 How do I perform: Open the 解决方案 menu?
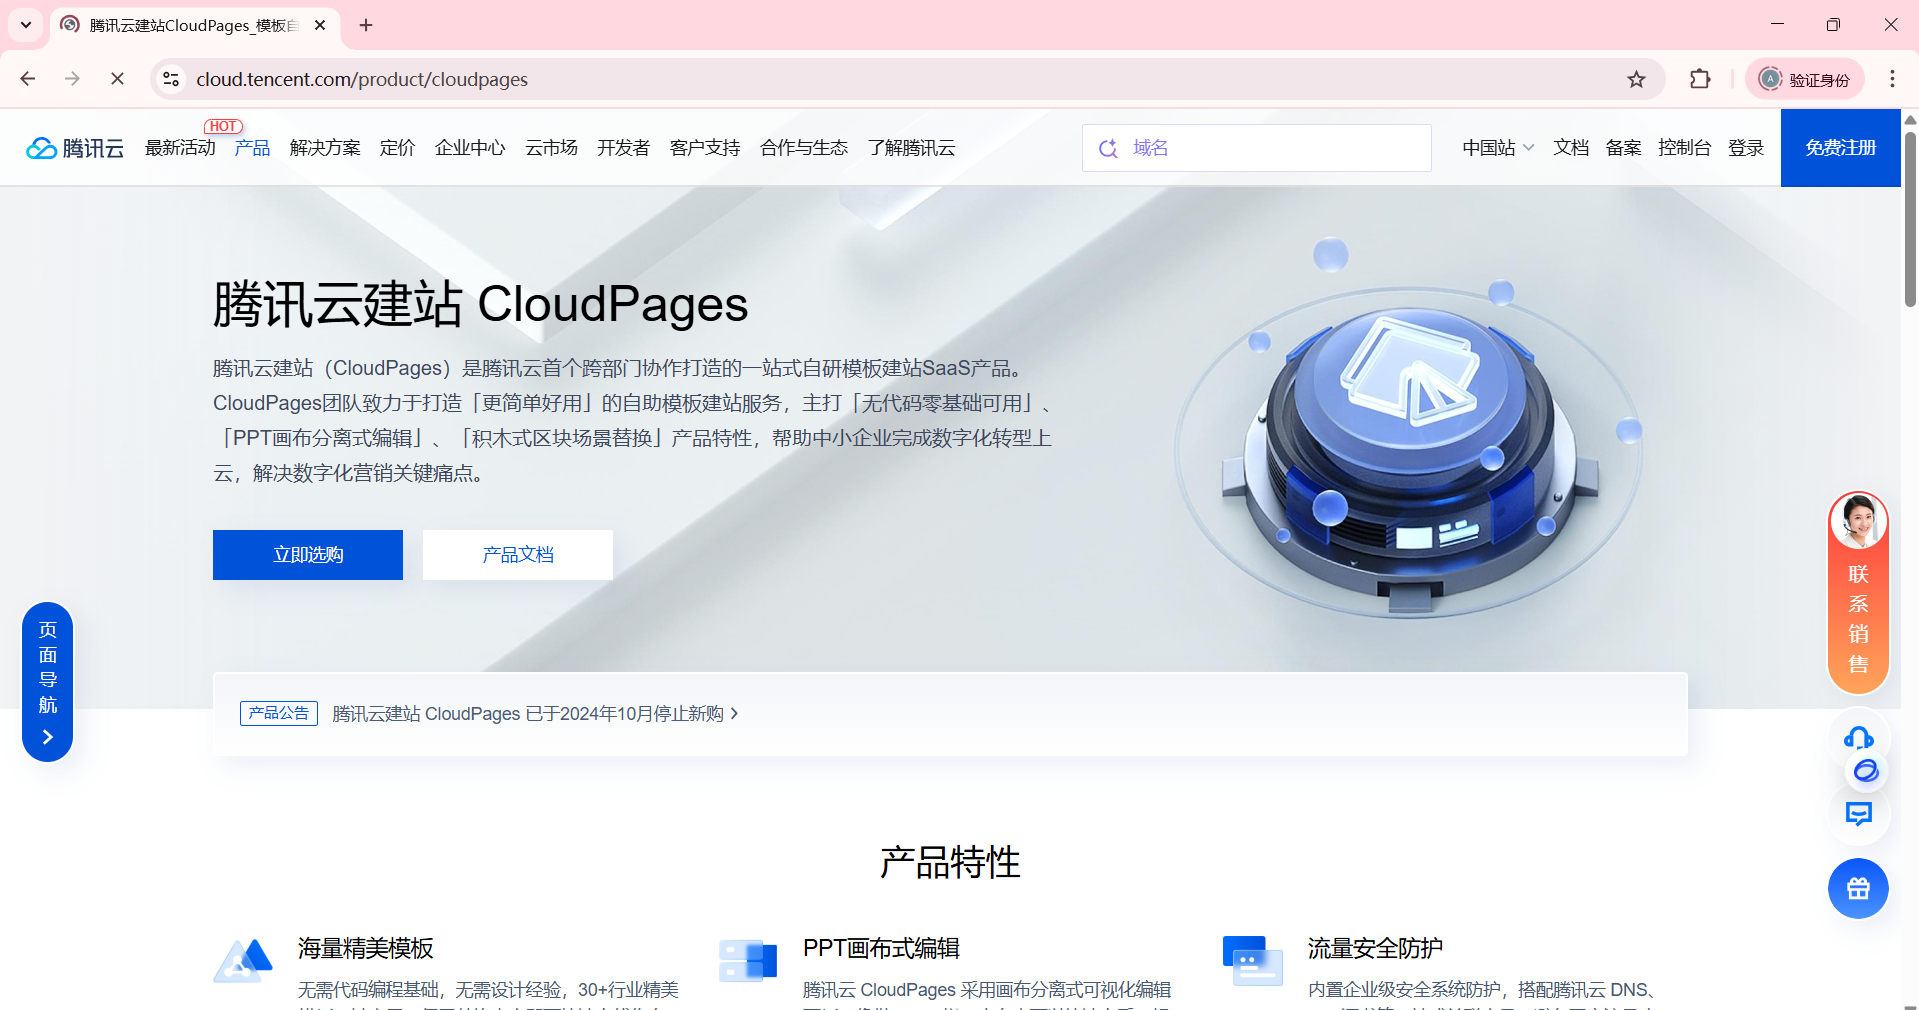325,148
